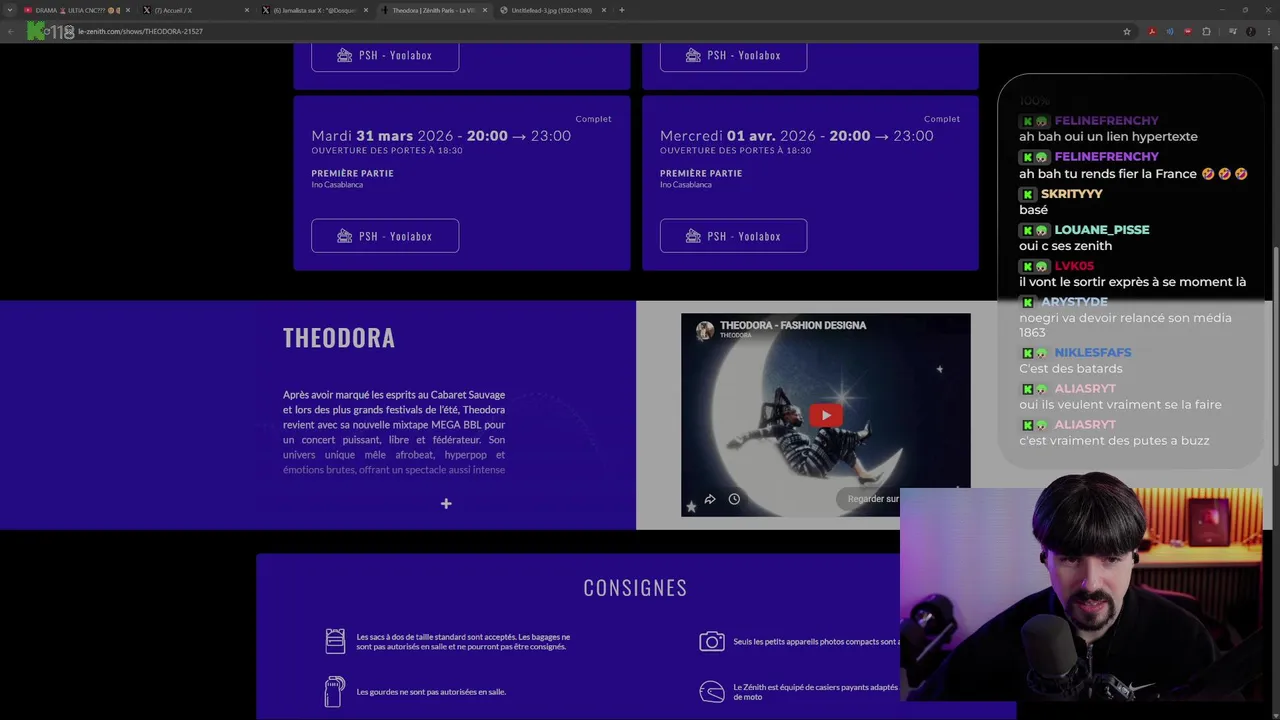Click Kick badge beside LVK05
Viewport: 1280px width, 720px height.
1027,266
